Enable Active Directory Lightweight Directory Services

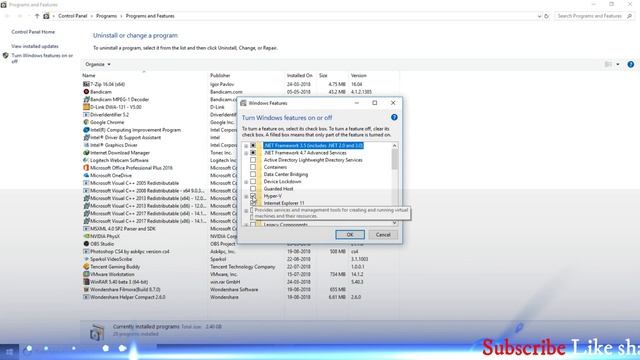[x=253, y=160]
